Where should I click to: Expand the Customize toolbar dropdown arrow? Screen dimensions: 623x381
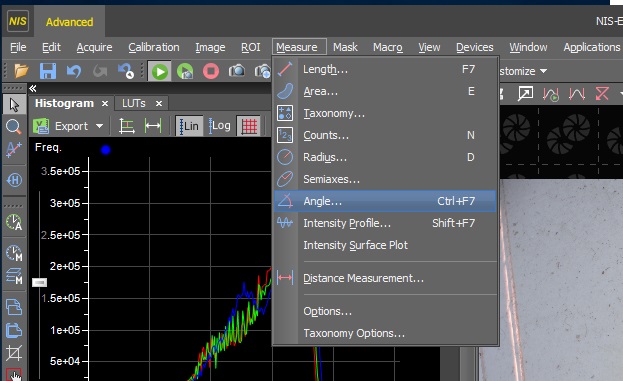point(544,71)
